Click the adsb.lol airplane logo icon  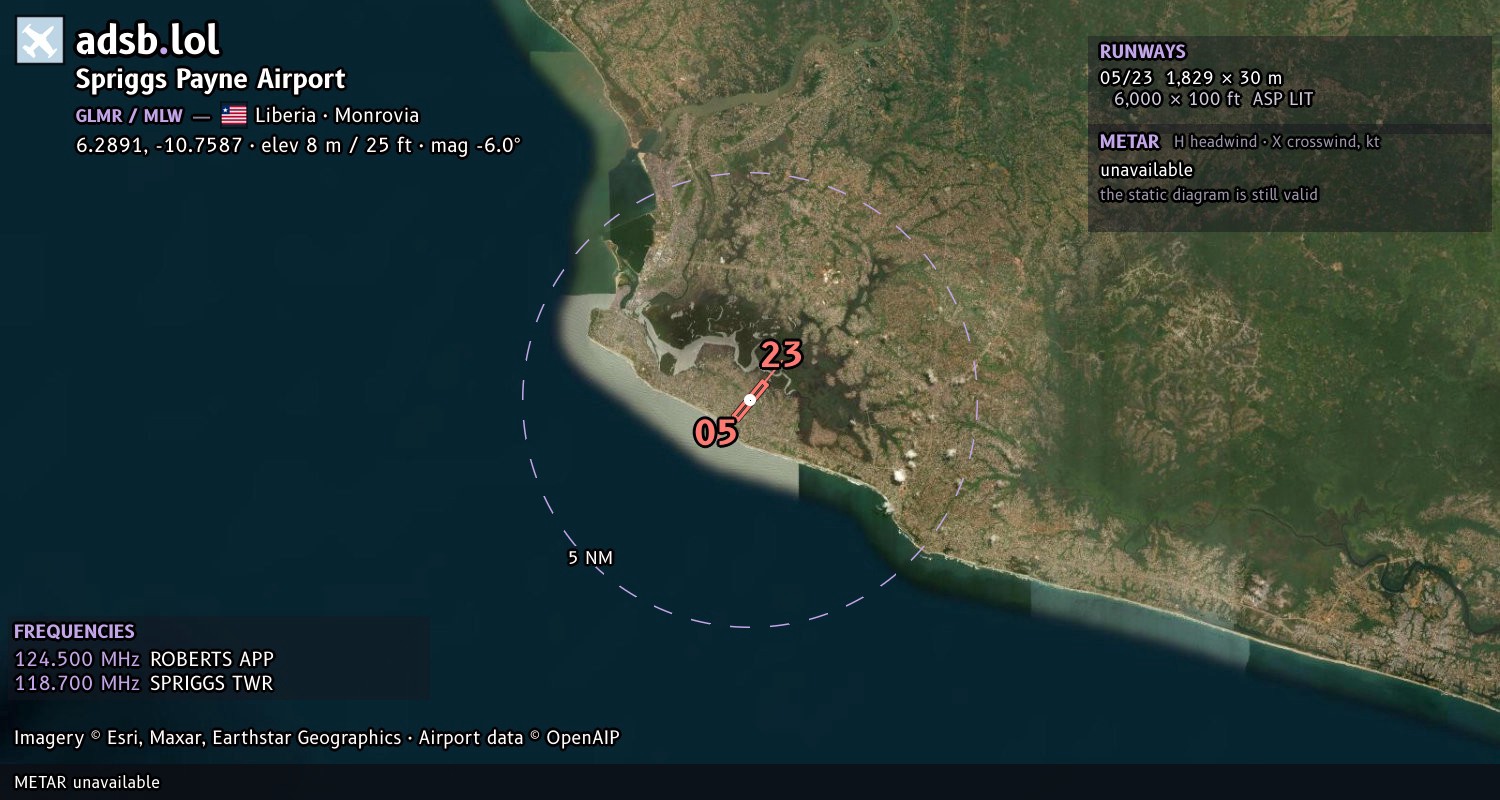click(x=40, y=41)
